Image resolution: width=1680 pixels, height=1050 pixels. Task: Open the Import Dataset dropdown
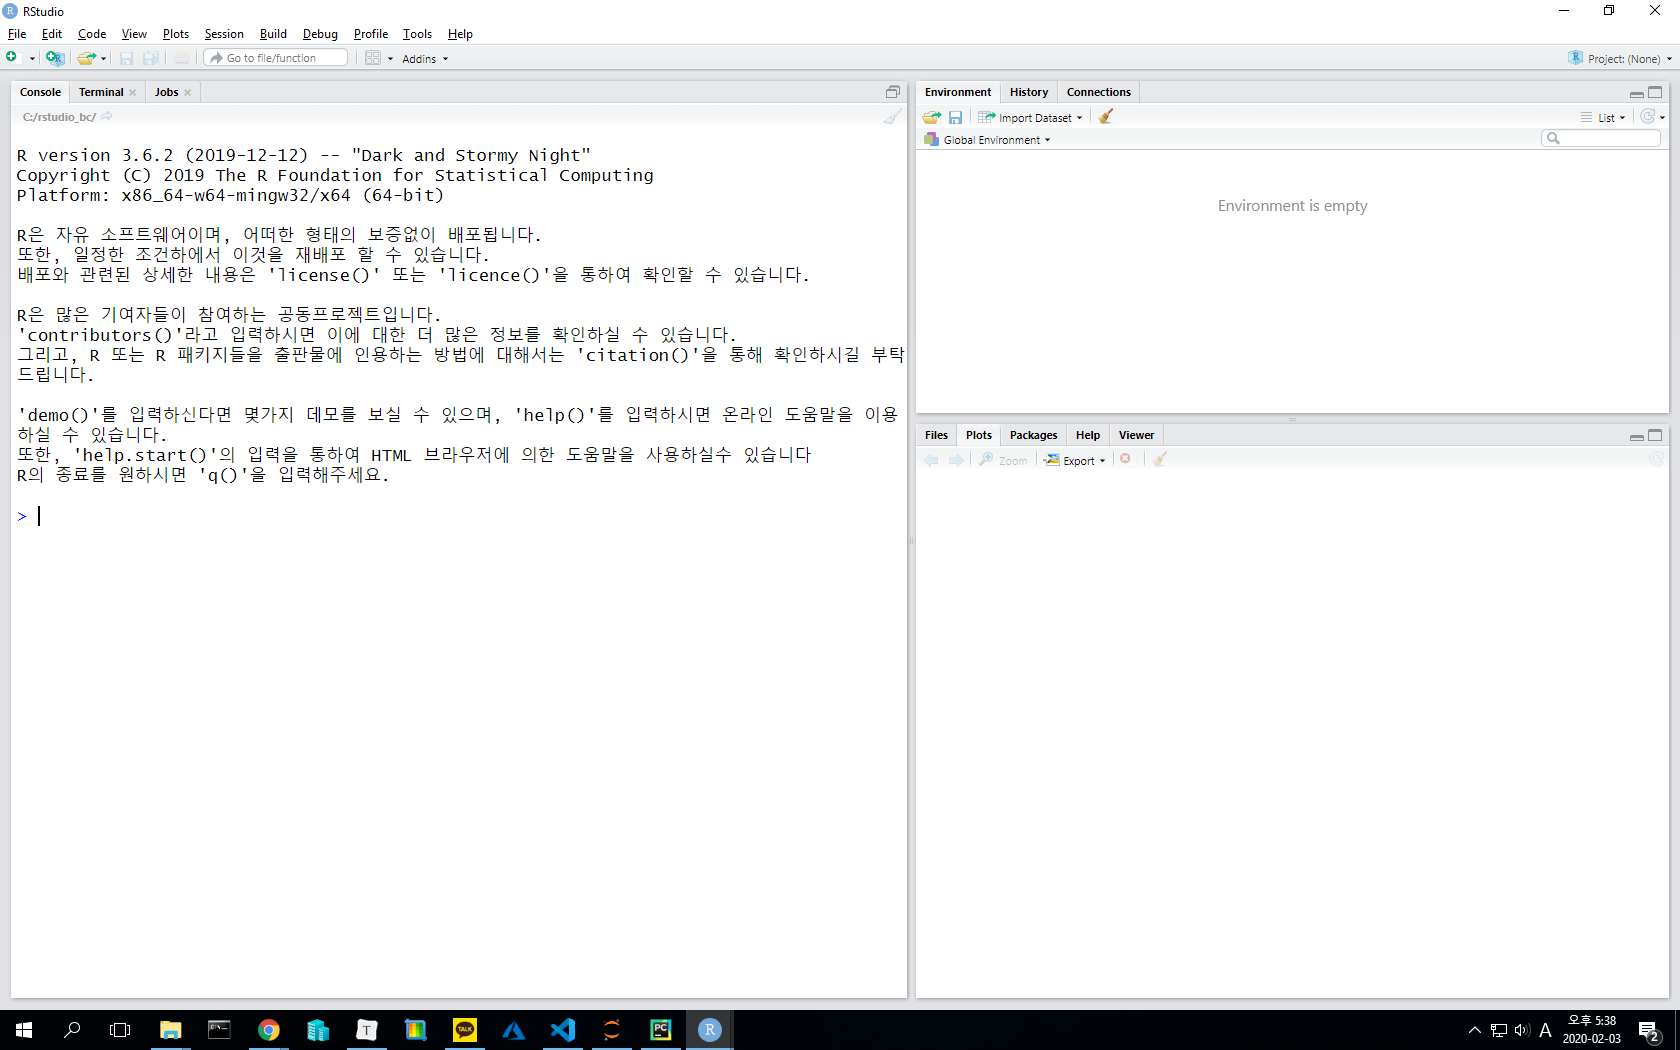[x=1030, y=118]
